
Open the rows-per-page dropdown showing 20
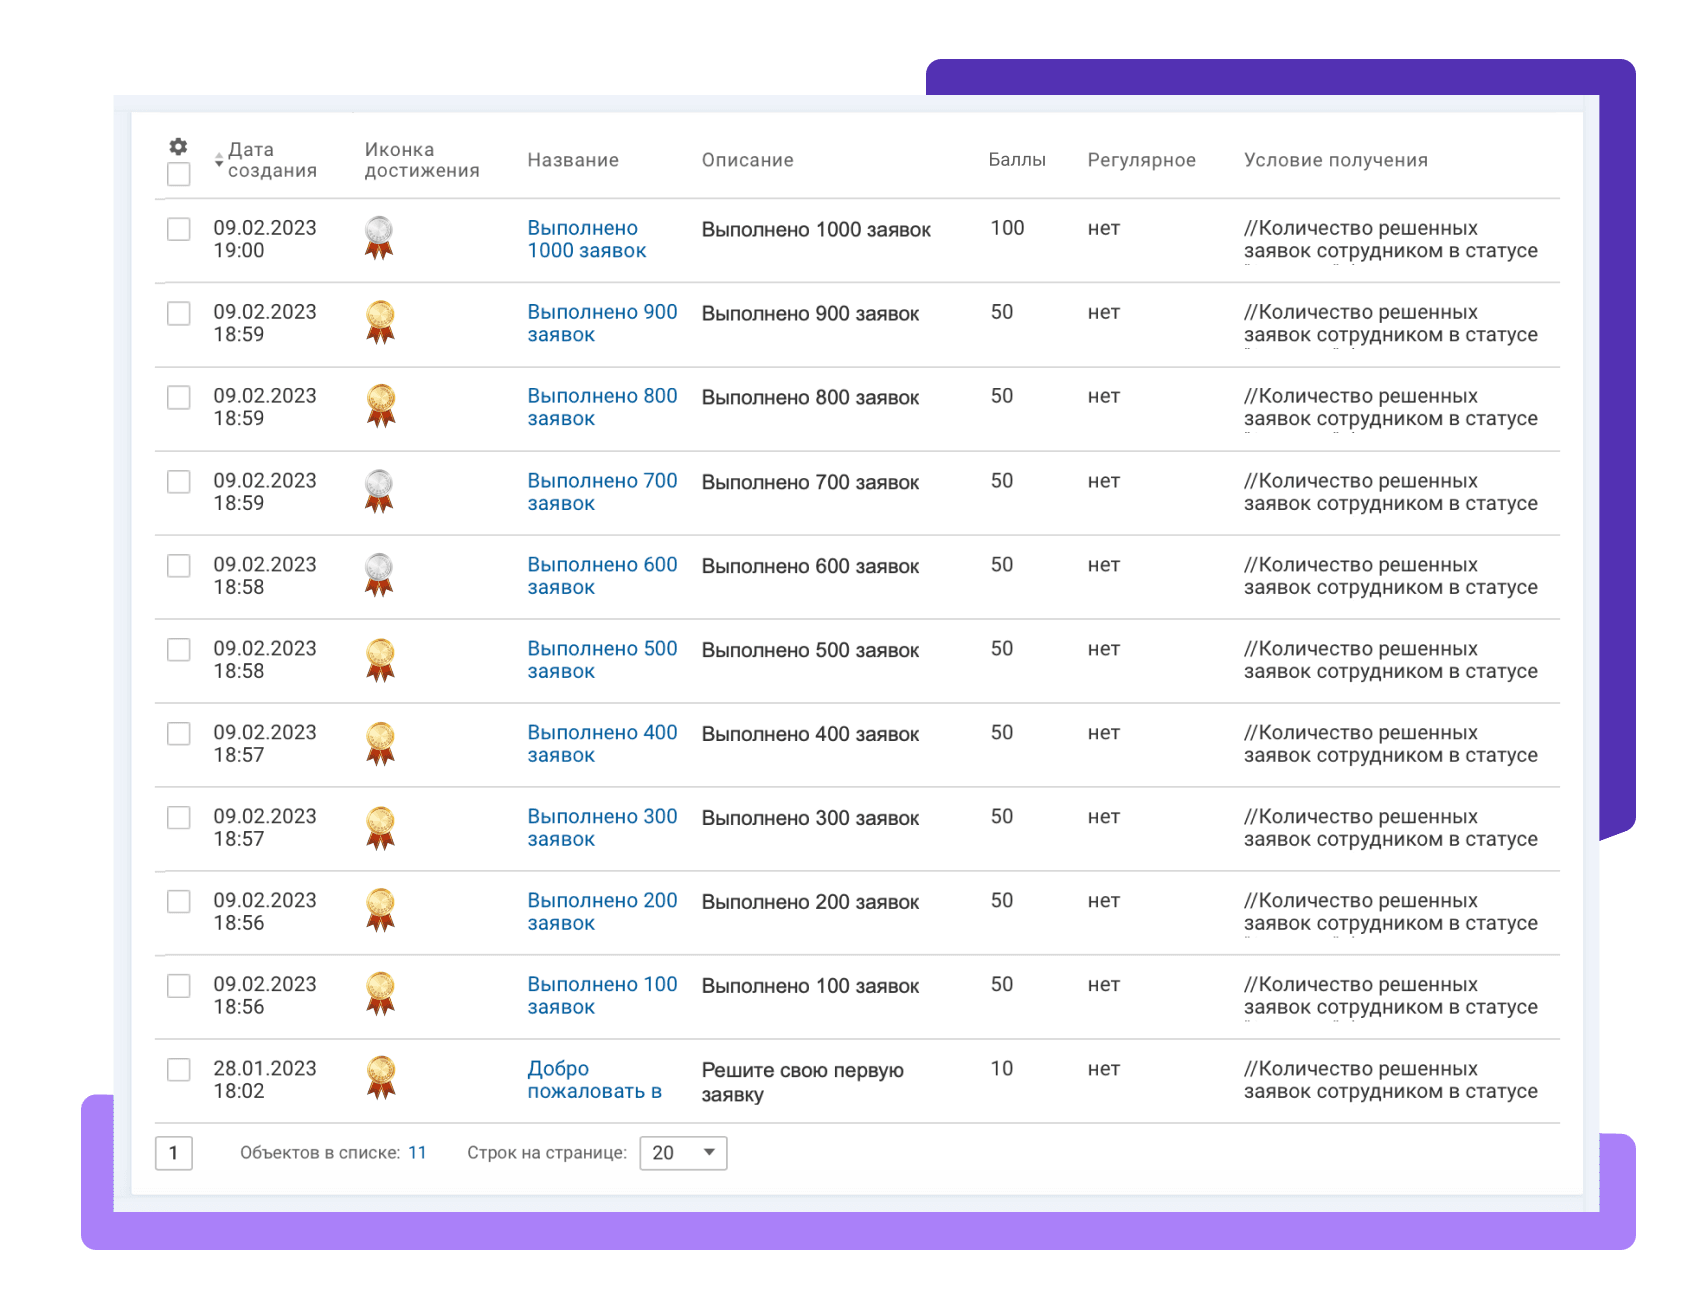[683, 1153]
